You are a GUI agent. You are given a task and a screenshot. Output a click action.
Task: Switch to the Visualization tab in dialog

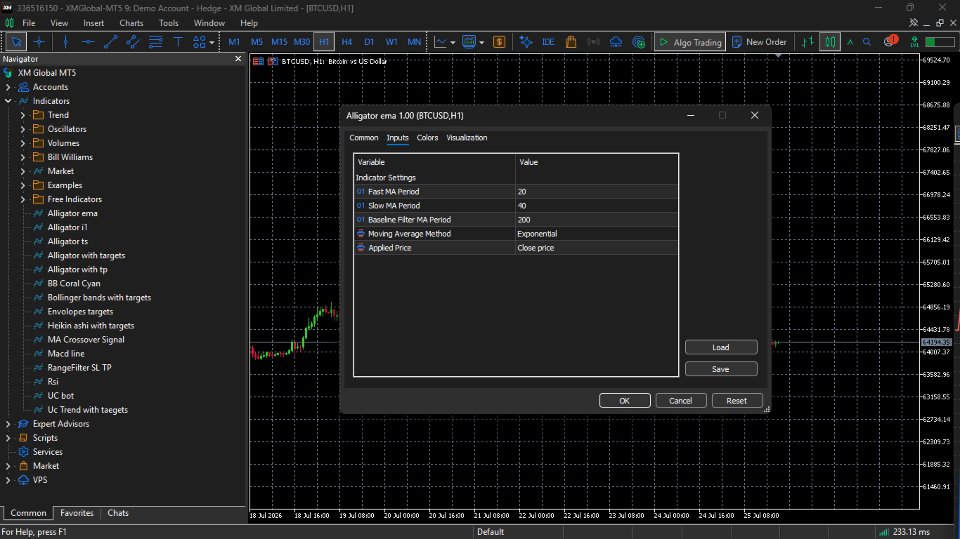pos(467,138)
